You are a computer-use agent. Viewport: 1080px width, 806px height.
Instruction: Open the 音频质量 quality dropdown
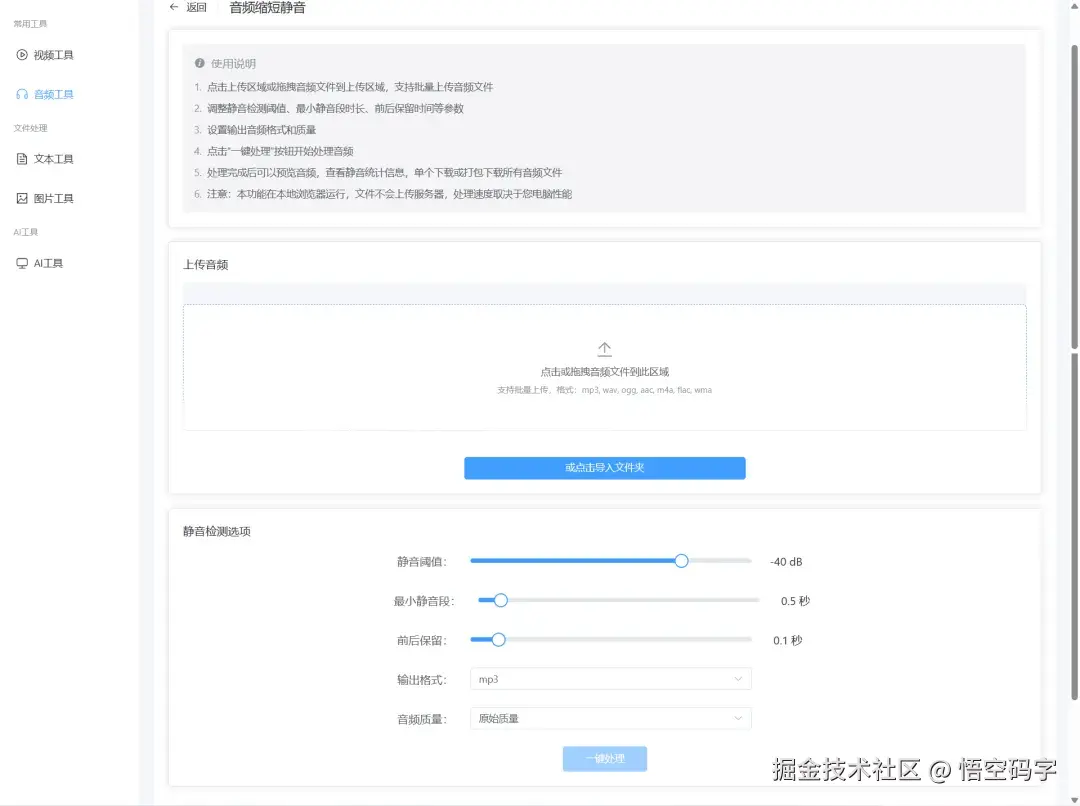pos(610,718)
